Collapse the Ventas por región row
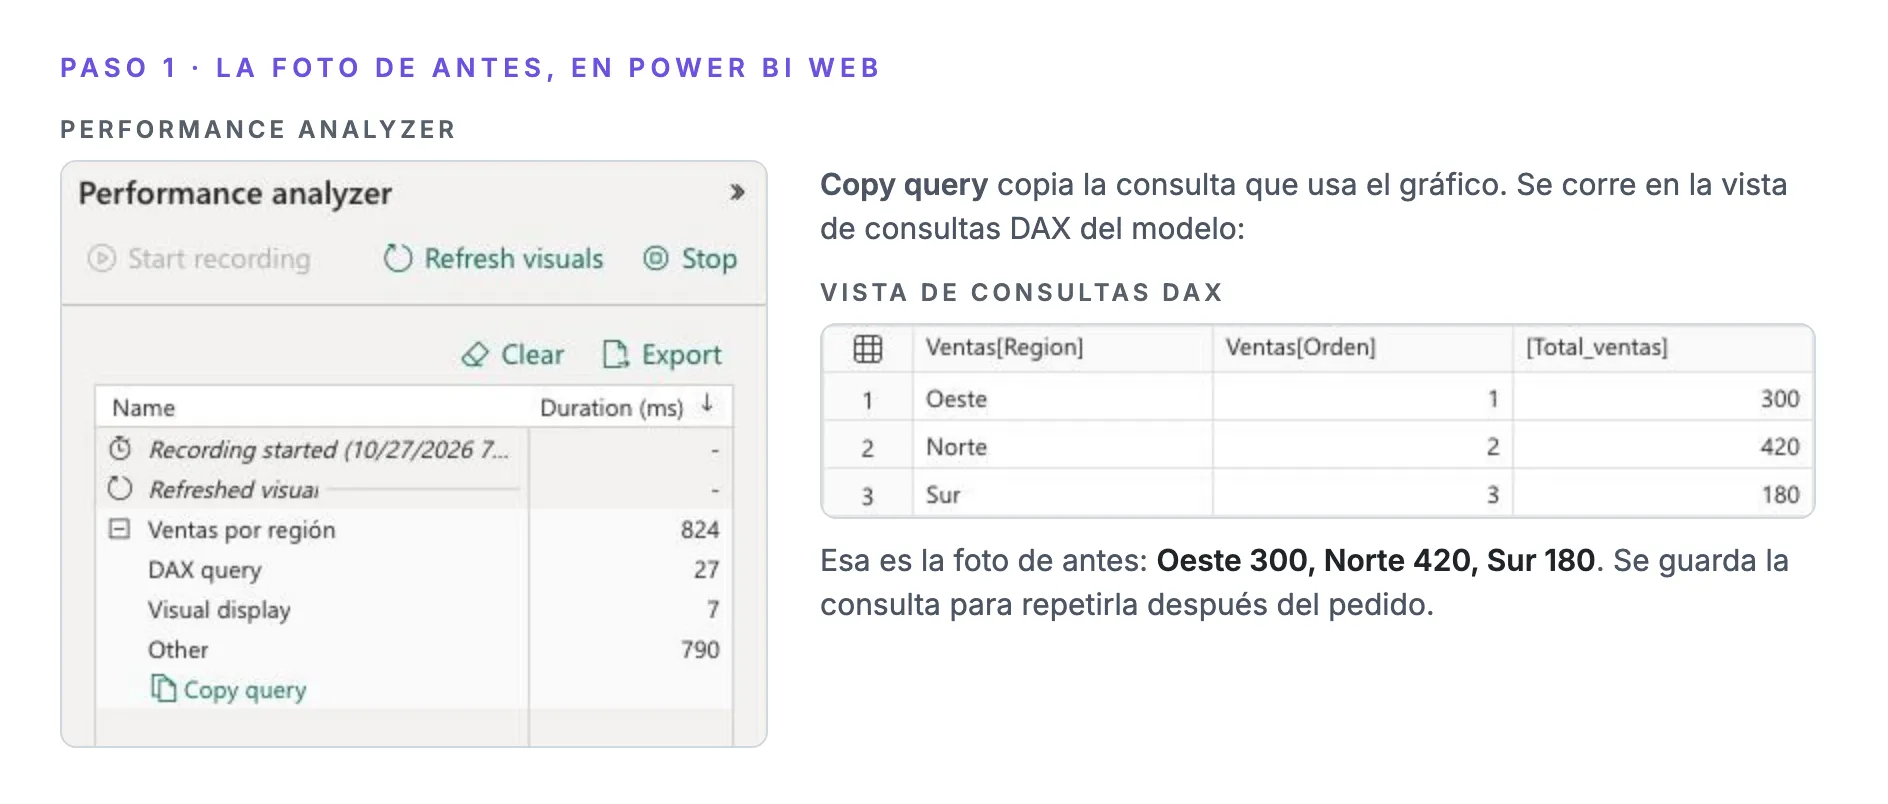 [x=119, y=529]
